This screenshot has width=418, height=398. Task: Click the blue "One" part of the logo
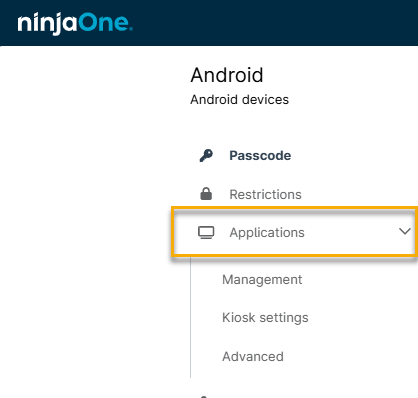pyautogui.click(x=106, y=22)
